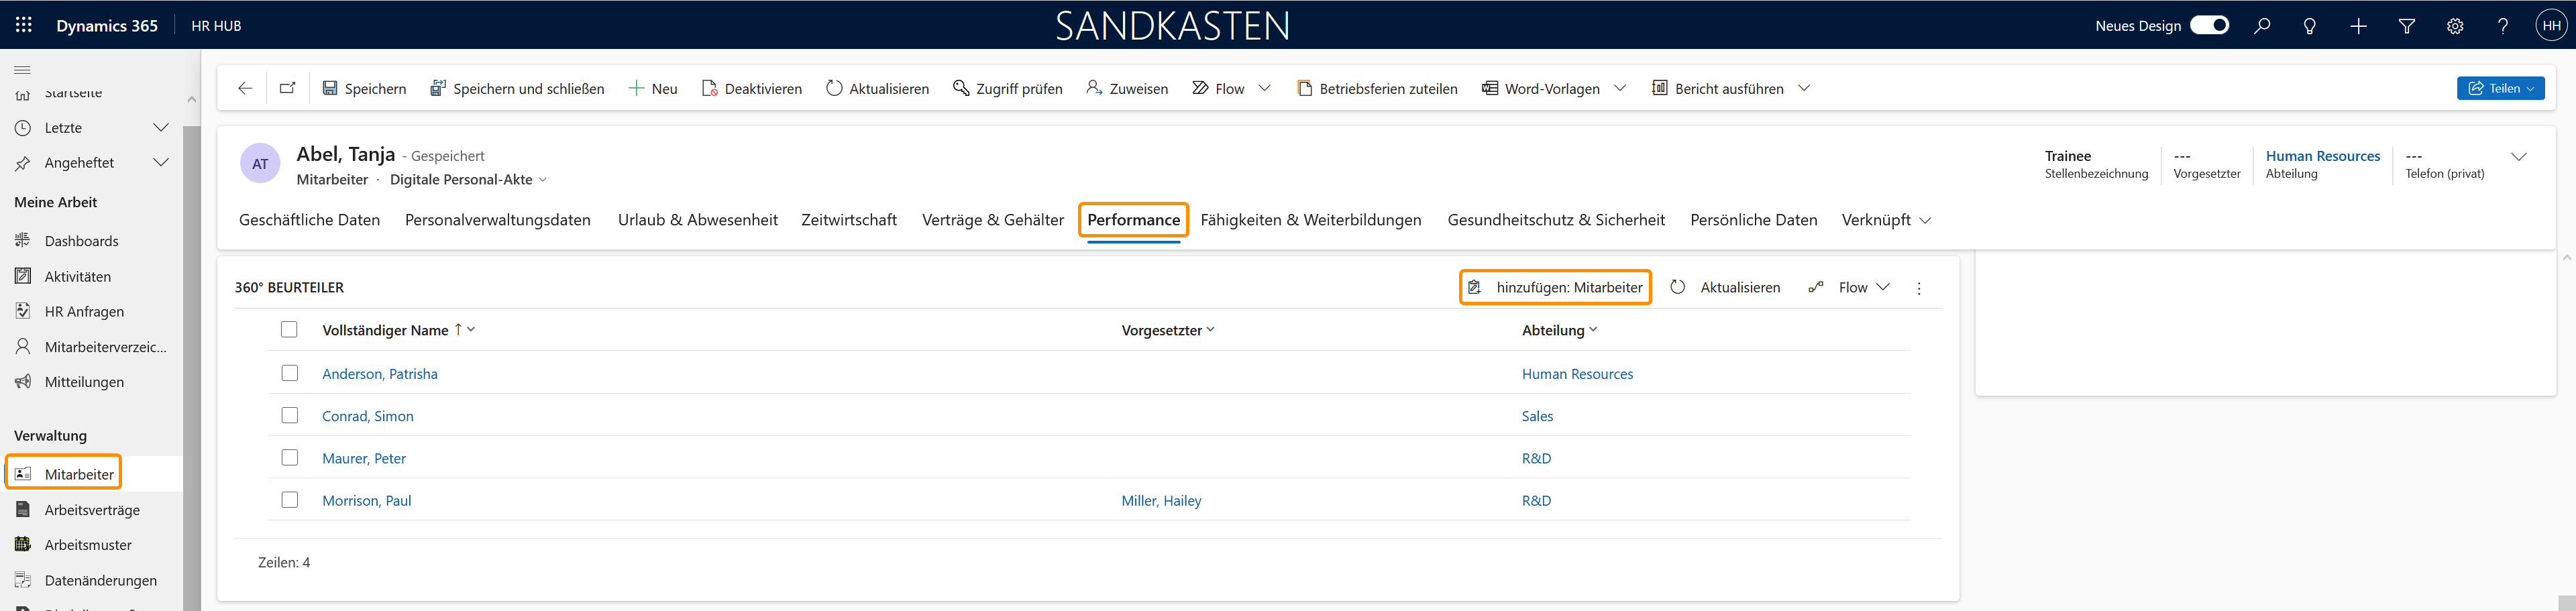Go back using the left arrow icon
This screenshot has height=611, width=2576.
pyautogui.click(x=245, y=88)
